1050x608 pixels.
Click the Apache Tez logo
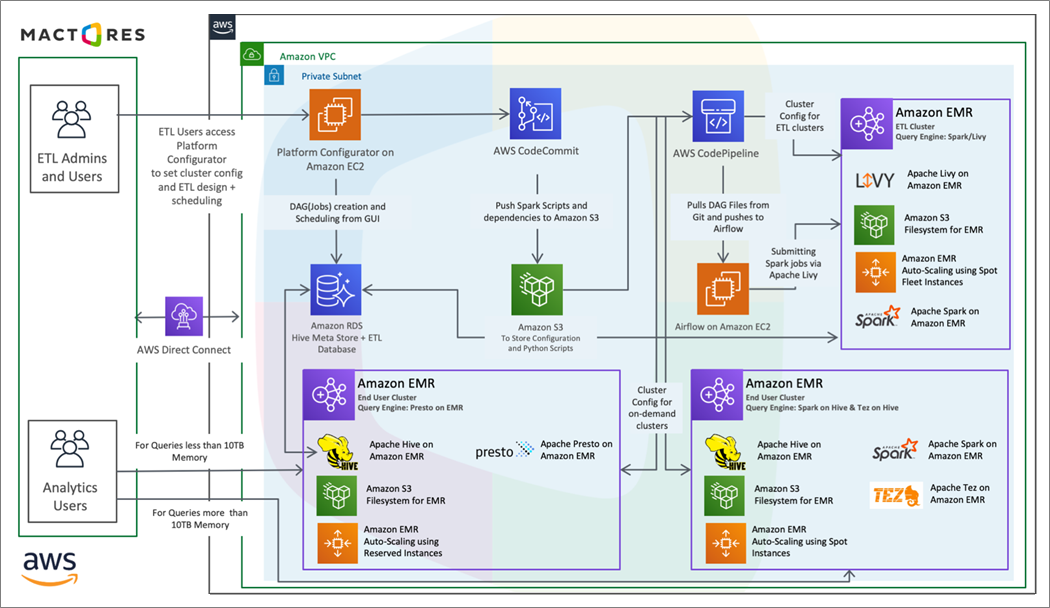click(896, 496)
